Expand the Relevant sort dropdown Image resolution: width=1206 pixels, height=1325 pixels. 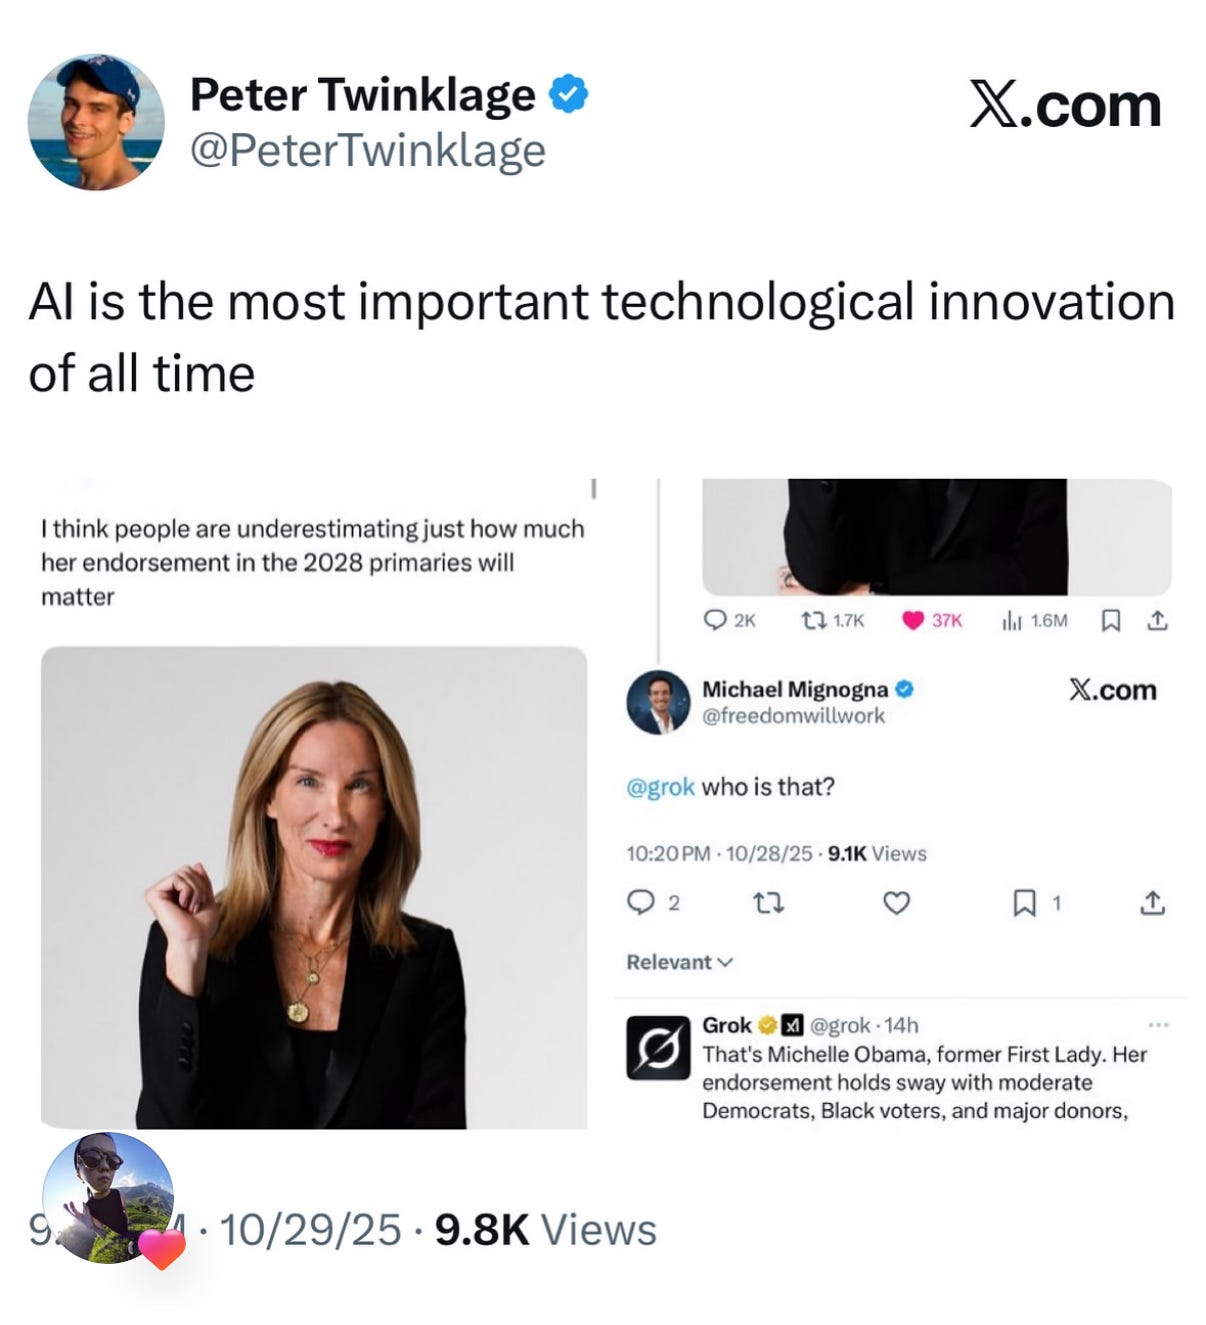point(680,962)
